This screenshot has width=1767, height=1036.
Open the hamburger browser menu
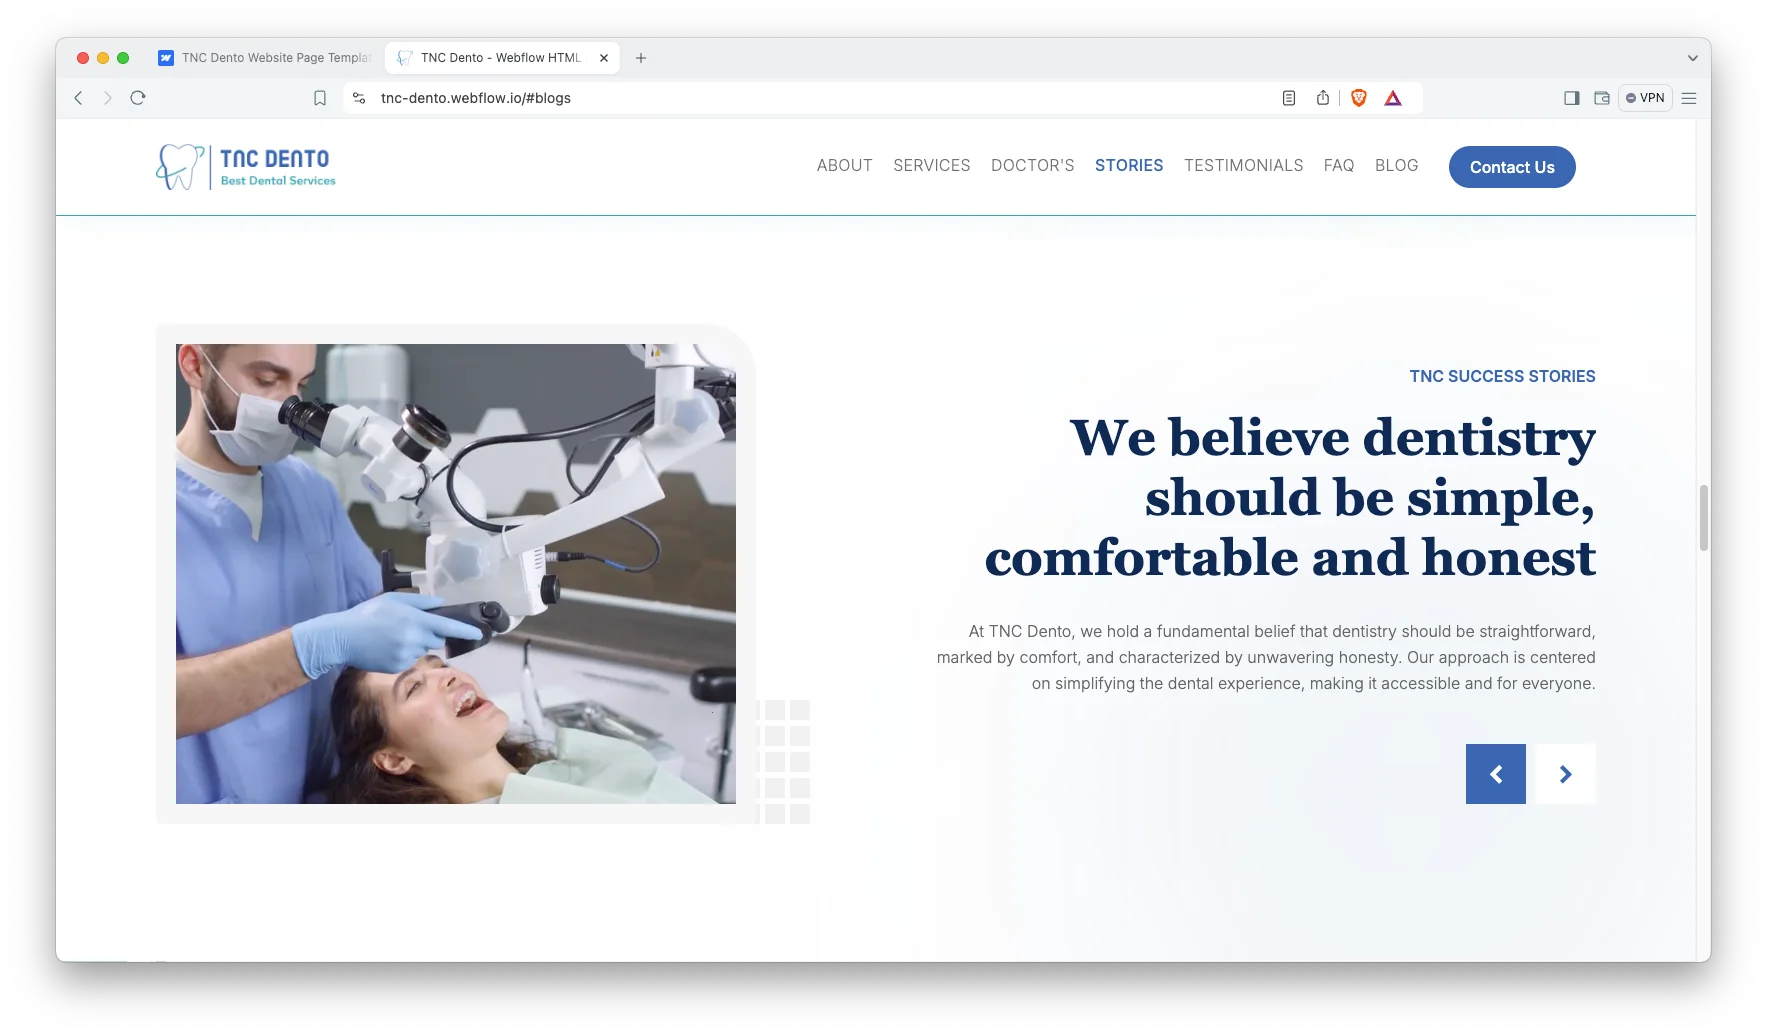coord(1689,98)
